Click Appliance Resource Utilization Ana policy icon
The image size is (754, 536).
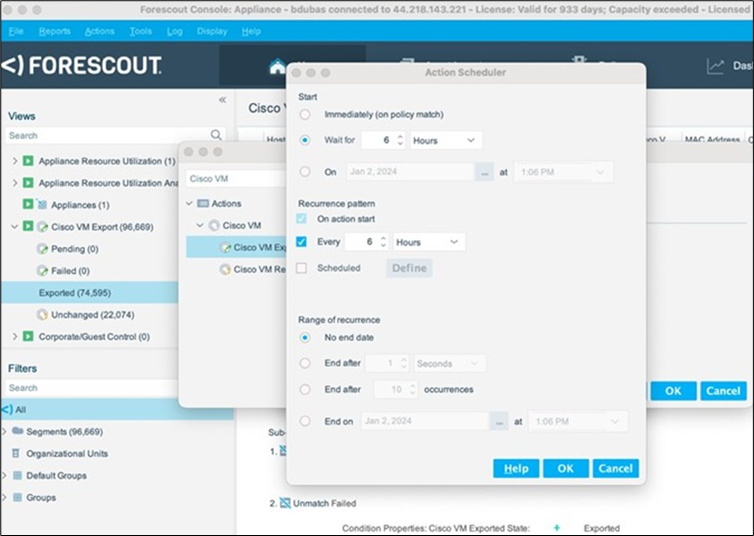coord(28,183)
